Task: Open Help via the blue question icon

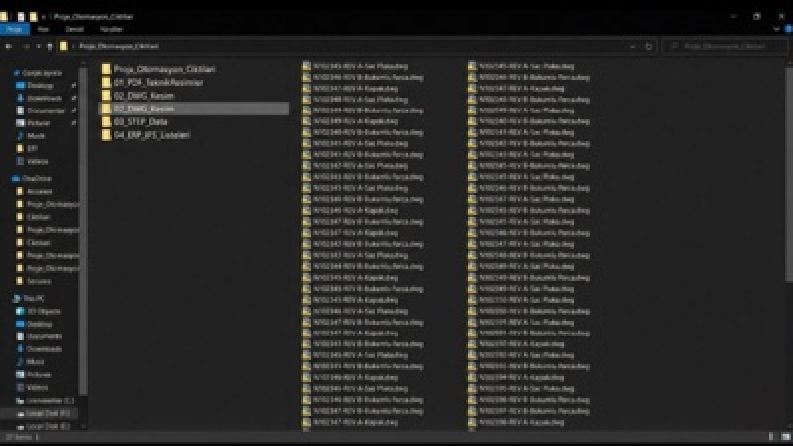Action: click(788, 29)
